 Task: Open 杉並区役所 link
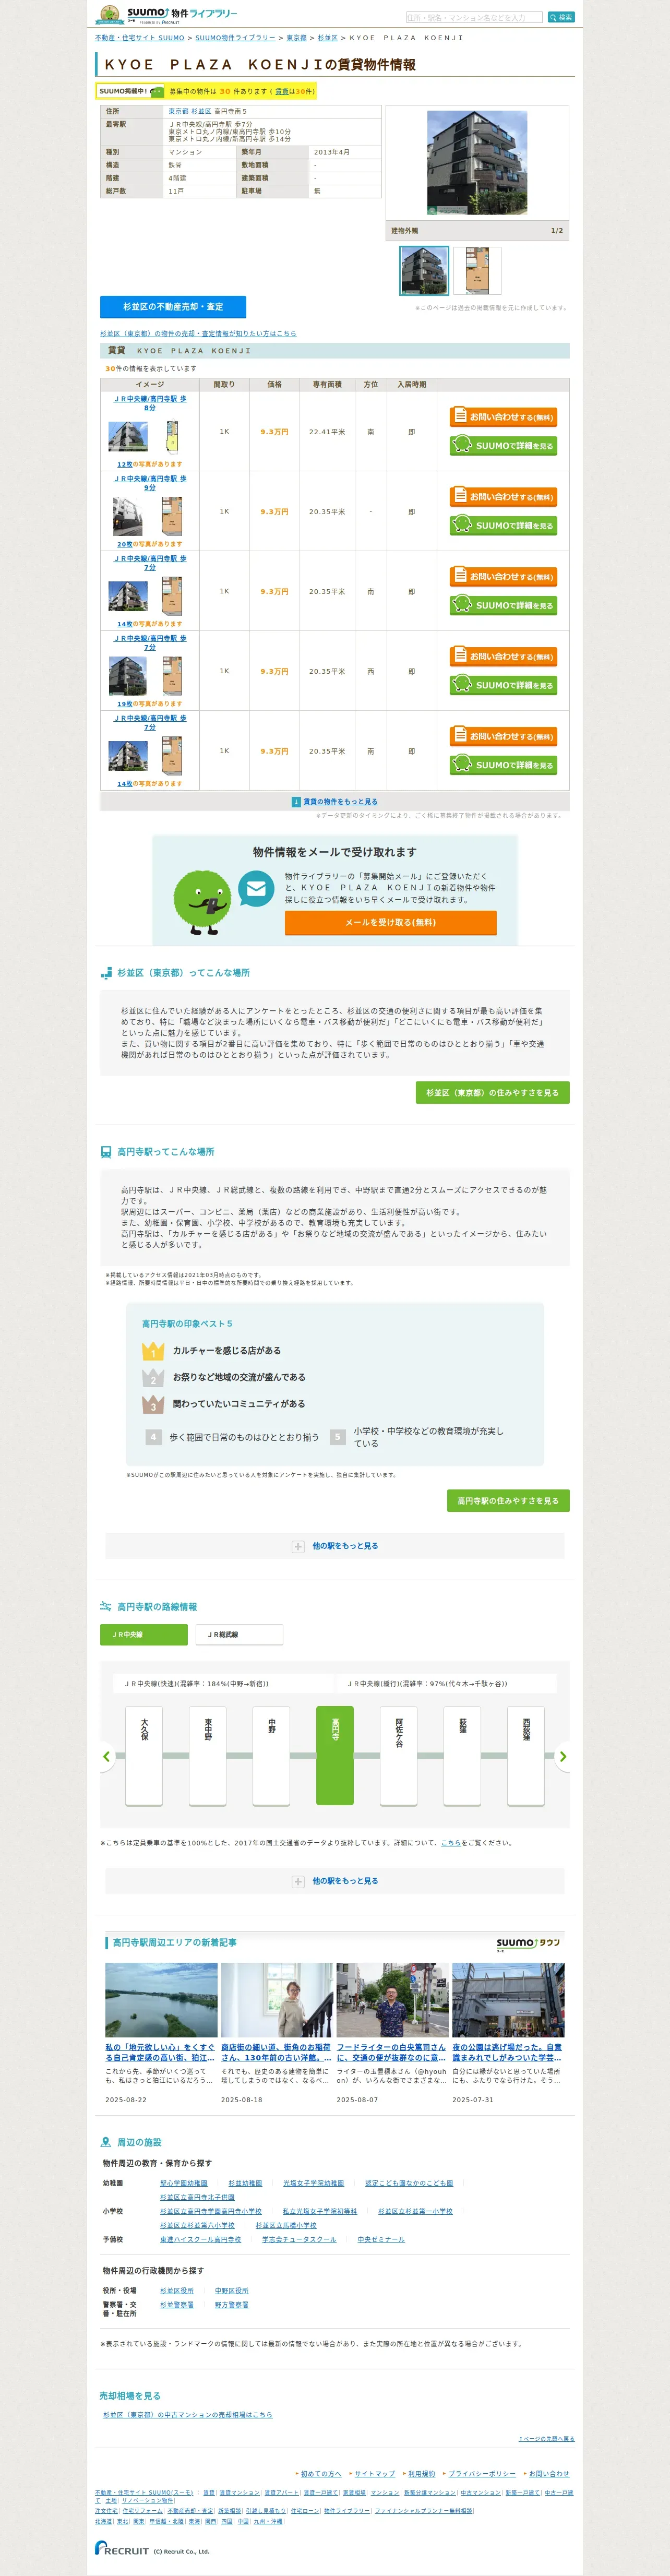177,2290
